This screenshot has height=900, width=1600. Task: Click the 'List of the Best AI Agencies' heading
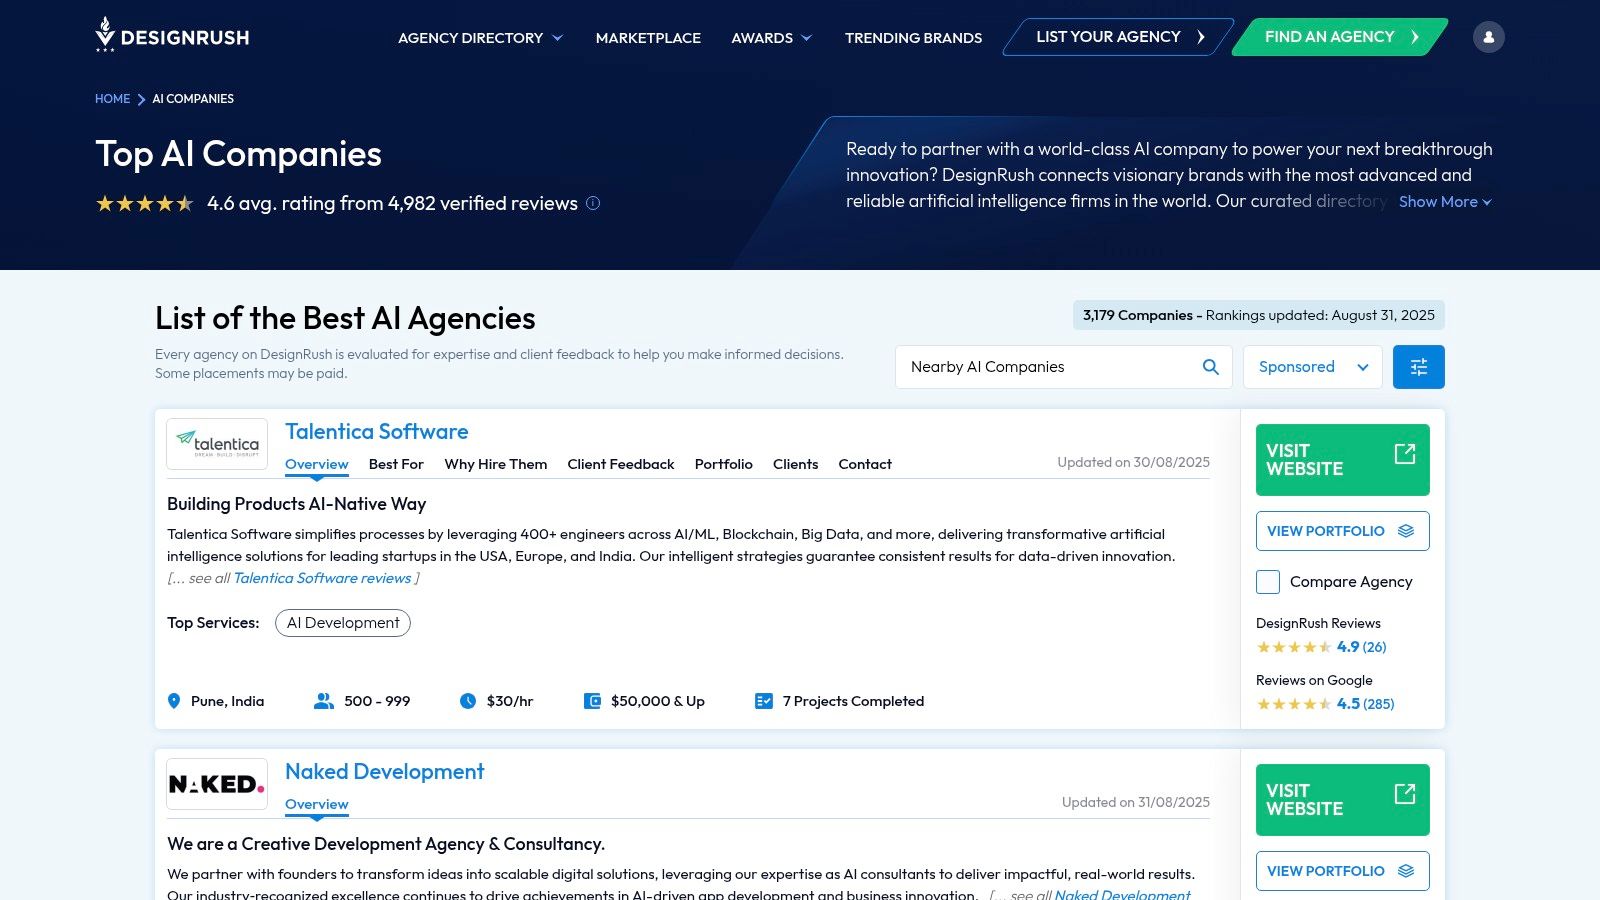(345, 318)
